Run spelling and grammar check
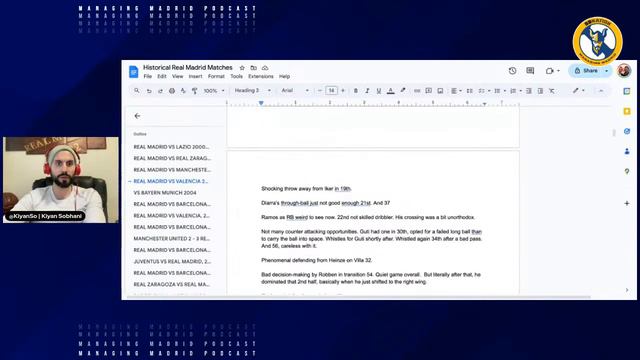Image resolution: width=640 pixels, height=360 pixels. [183, 91]
